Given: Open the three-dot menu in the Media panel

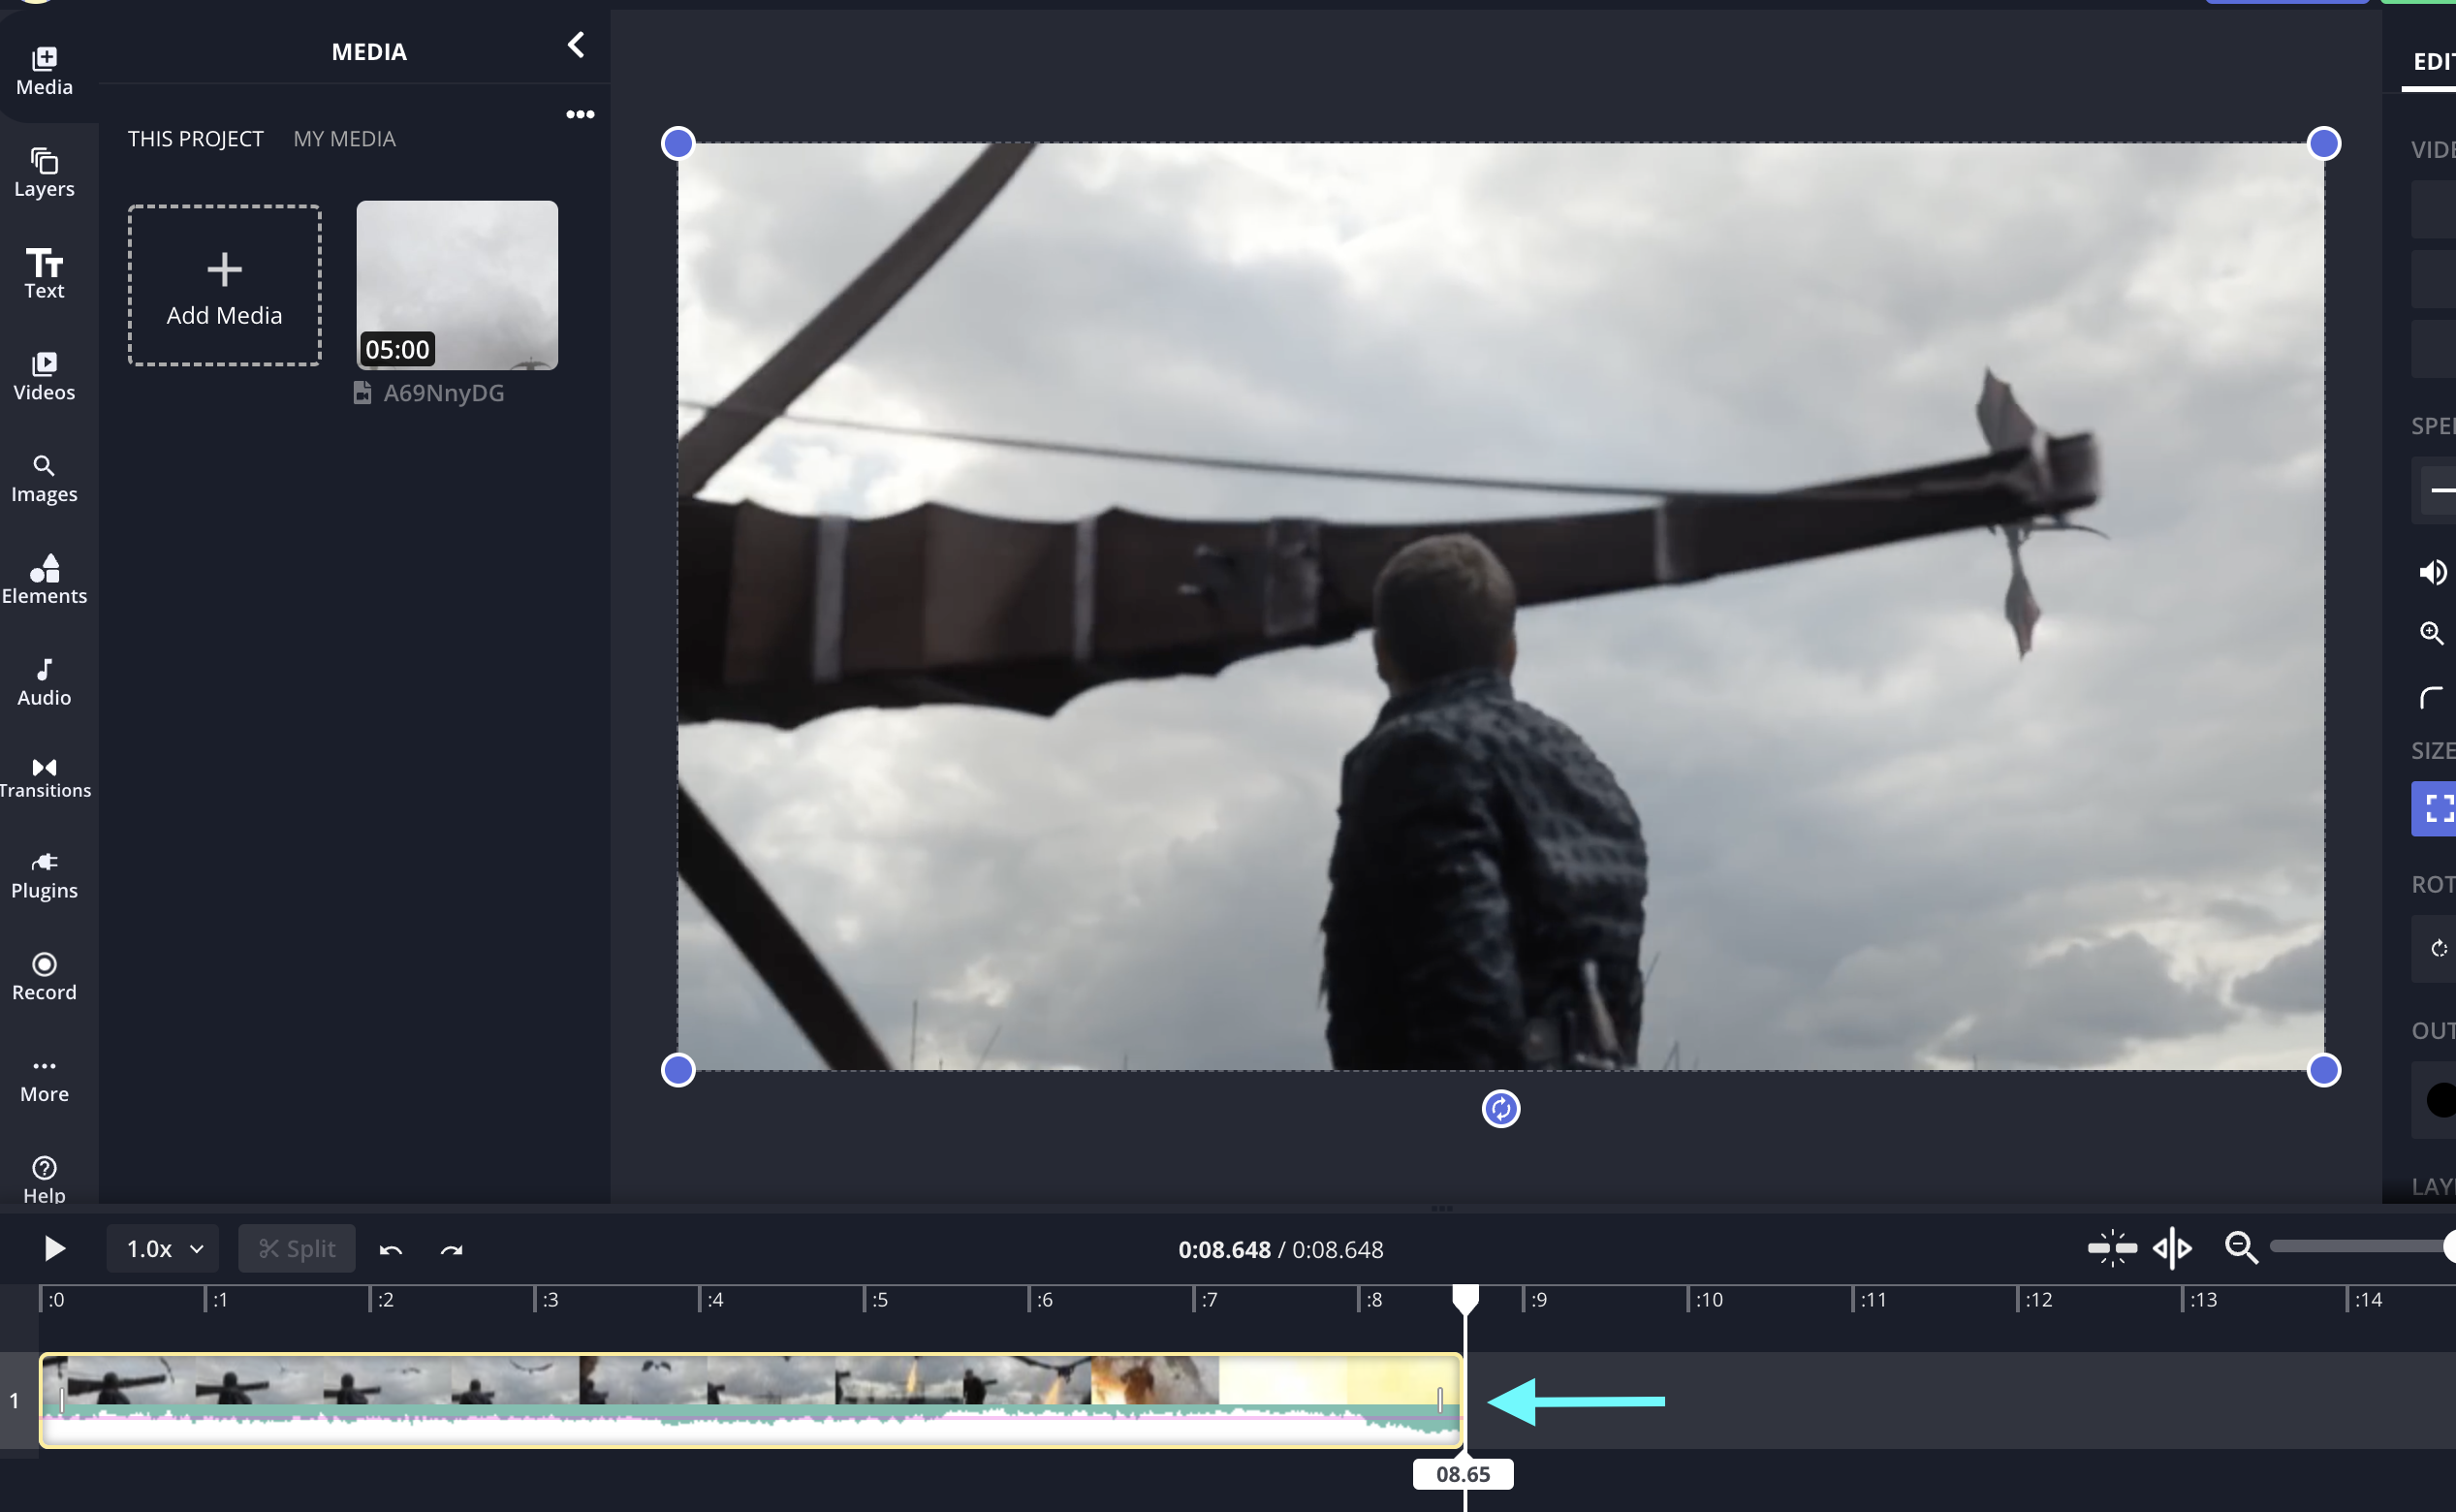Looking at the screenshot, I should tap(580, 114).
